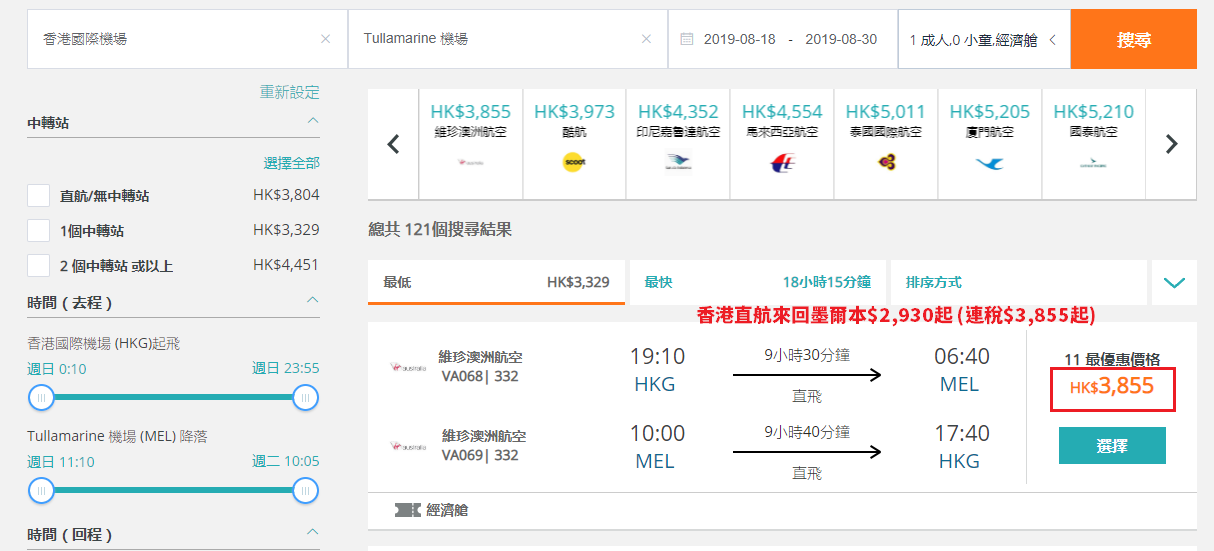Click HKG departure slider left handle
This screenshot has width=1214, height=551.
[41, 398]
